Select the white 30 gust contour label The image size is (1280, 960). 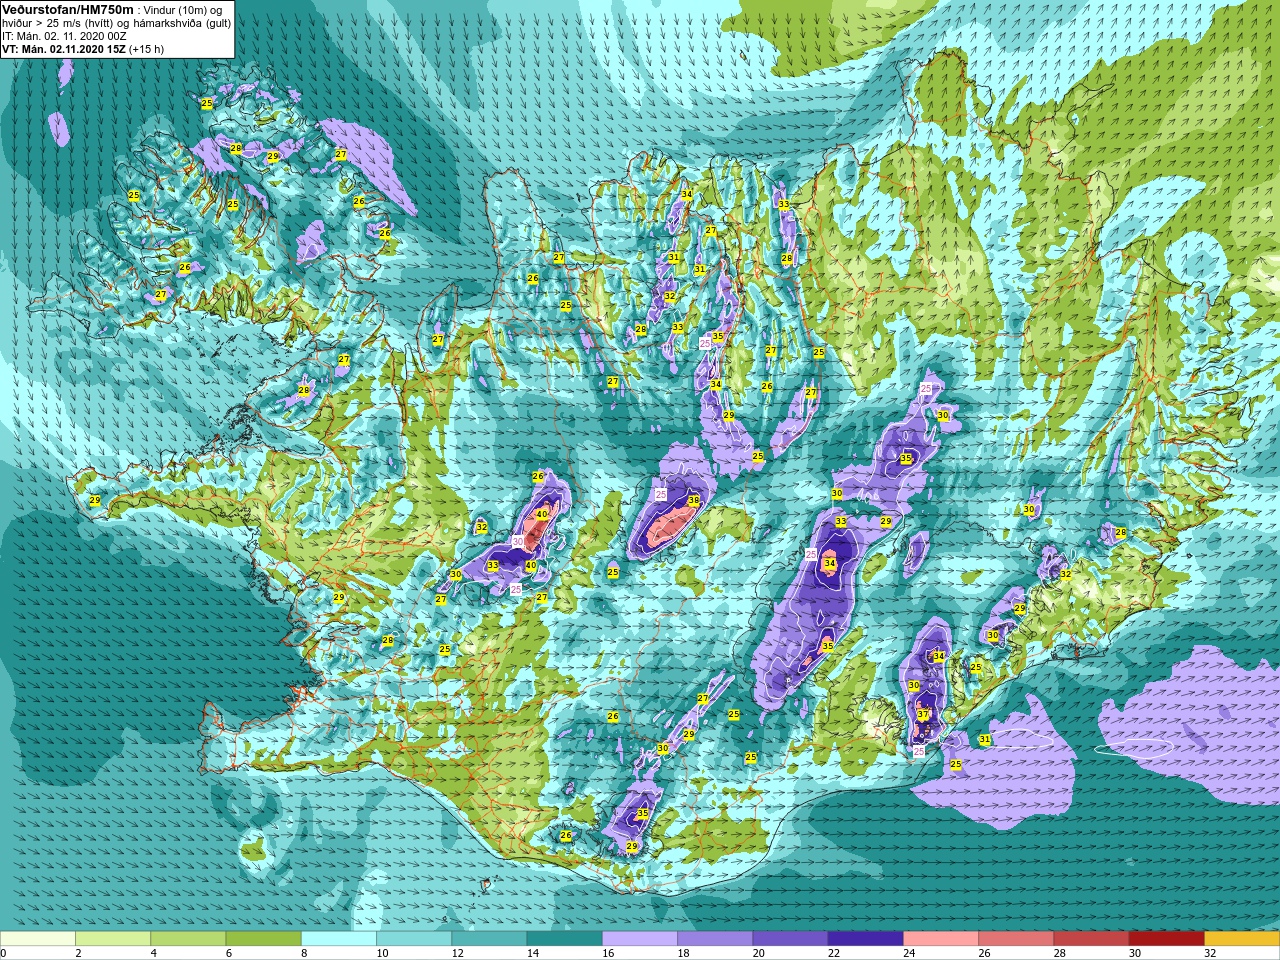click(518, 541)
